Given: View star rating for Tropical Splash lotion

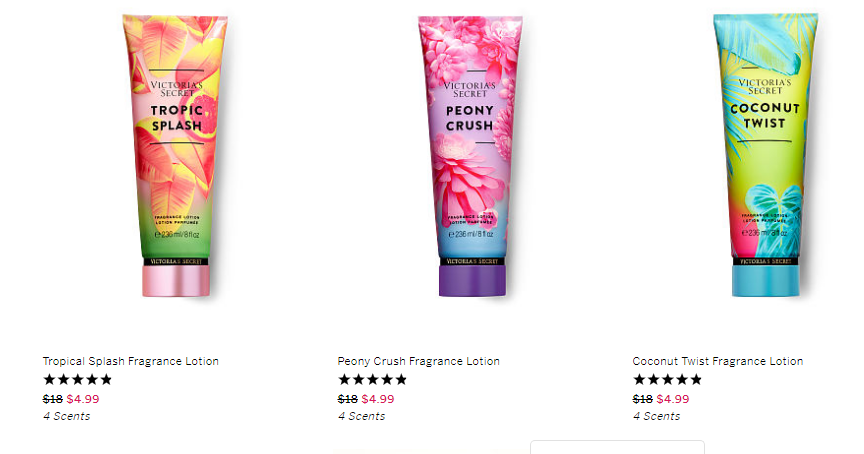Looking at the screenshot, I should (78, 379).
